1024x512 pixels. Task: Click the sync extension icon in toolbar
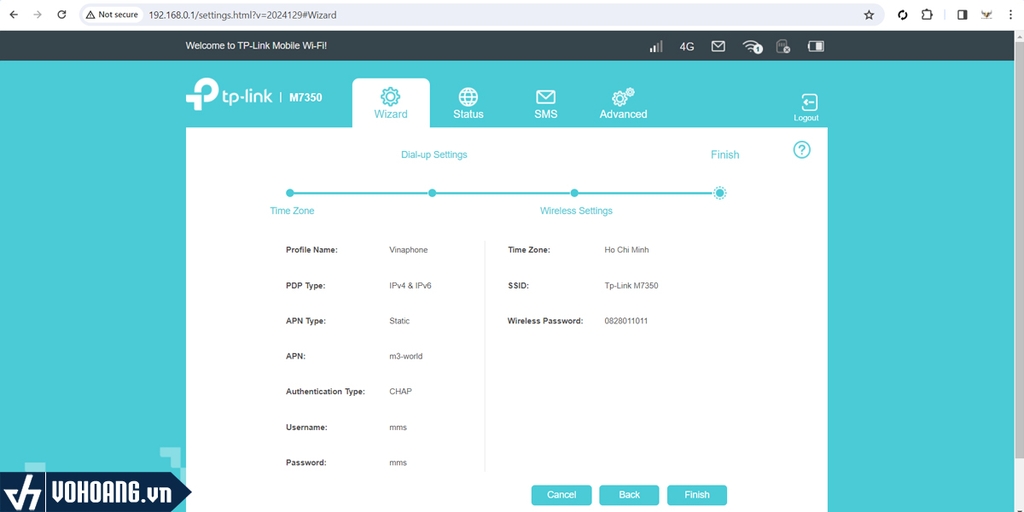pos(903,14)
